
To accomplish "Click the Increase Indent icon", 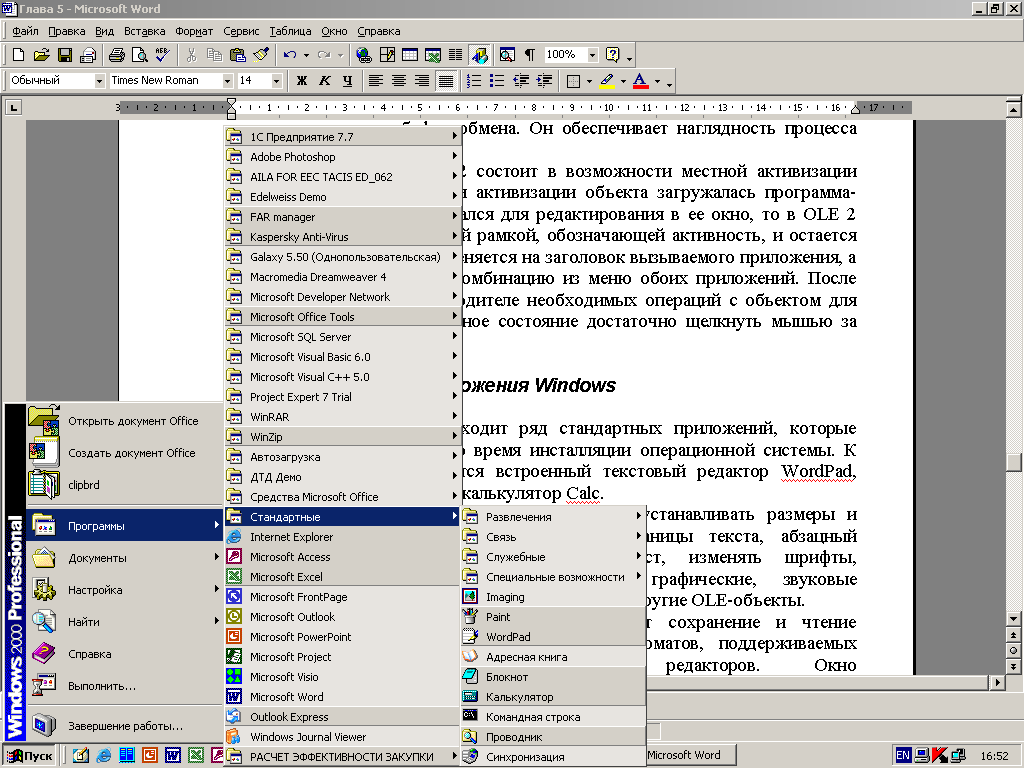I will pyautogui.click(x=544, y=80).
